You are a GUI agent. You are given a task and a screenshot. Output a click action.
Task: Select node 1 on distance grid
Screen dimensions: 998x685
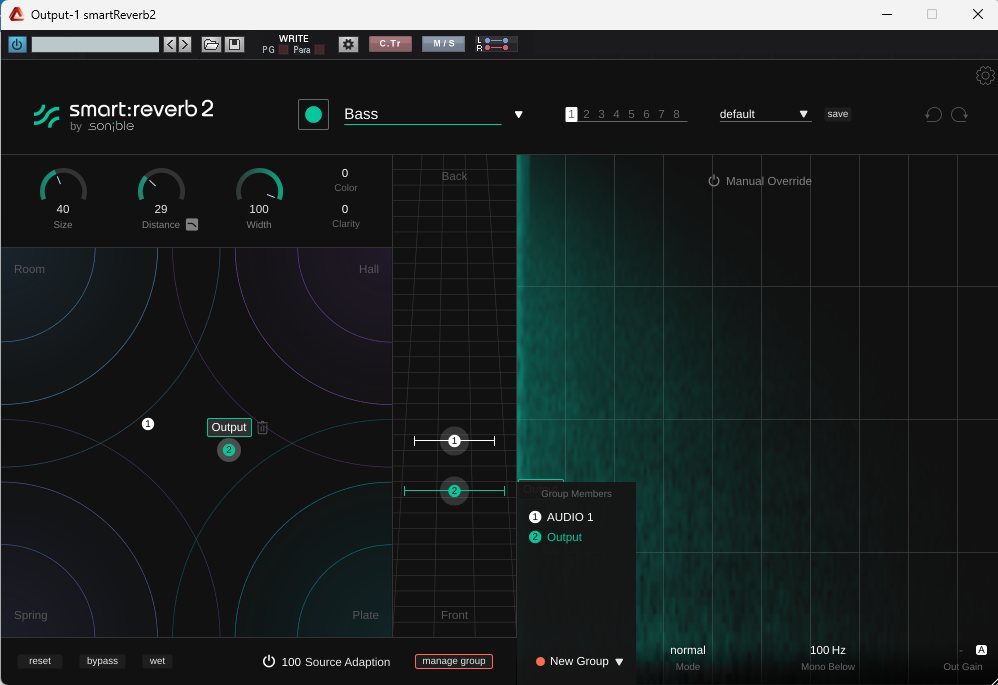pyautogui.click(x=454, y=441)
